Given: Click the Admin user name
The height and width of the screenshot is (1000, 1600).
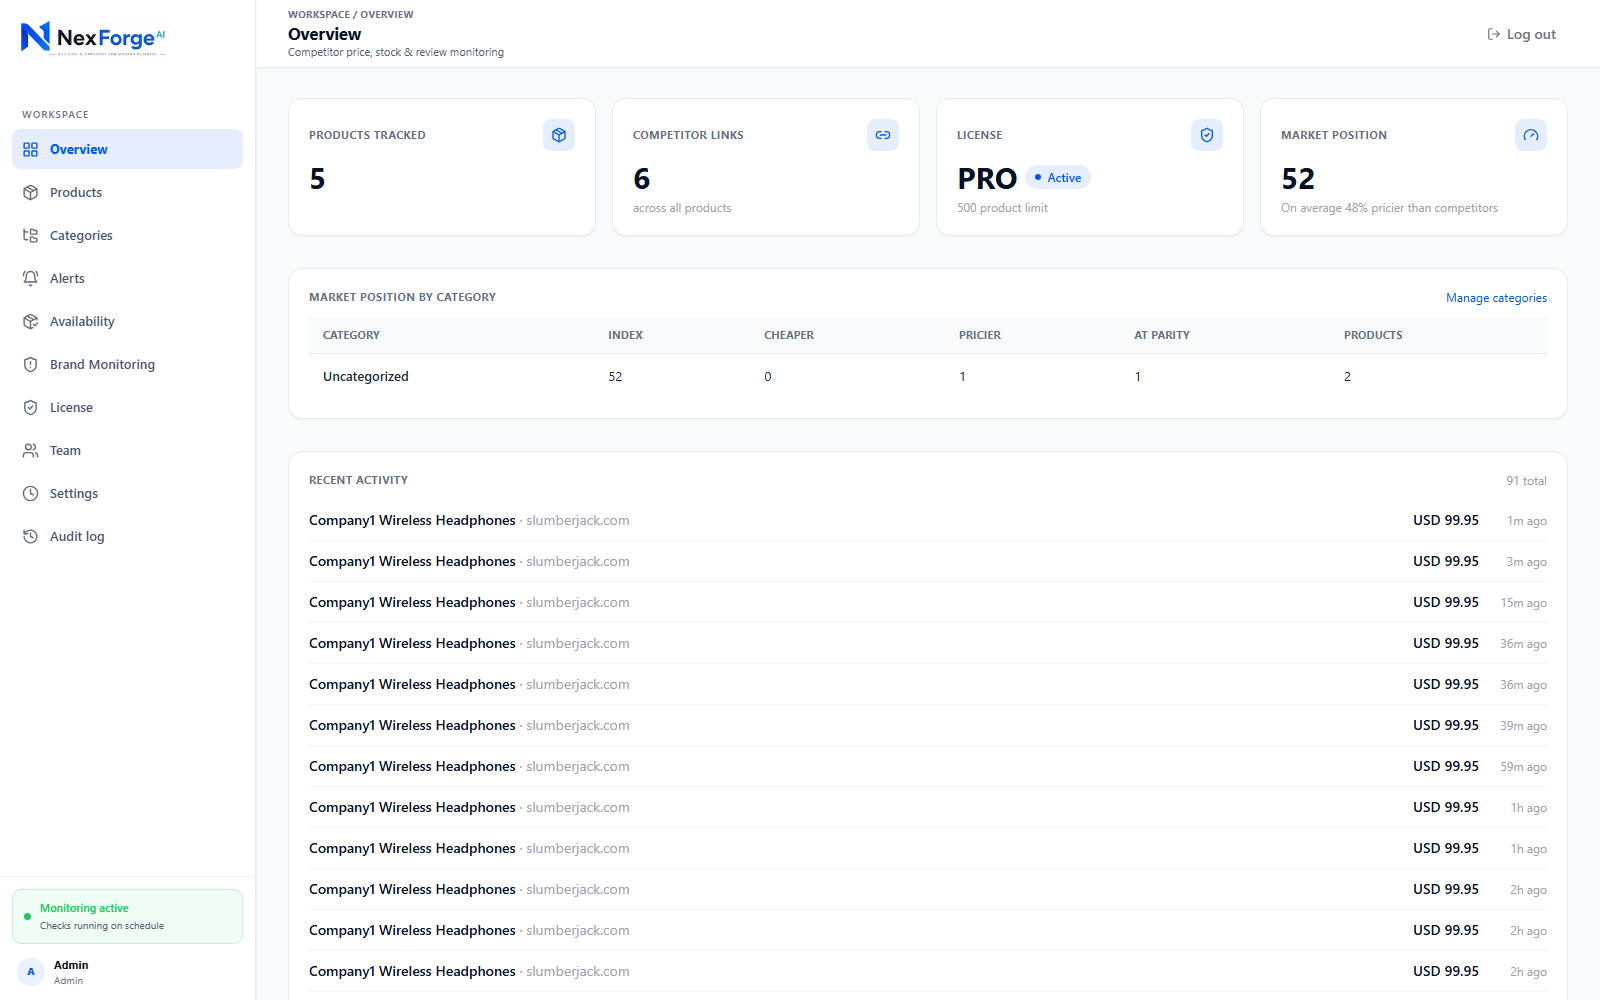Looking at the screenshot, I should (x=71, y=965).
